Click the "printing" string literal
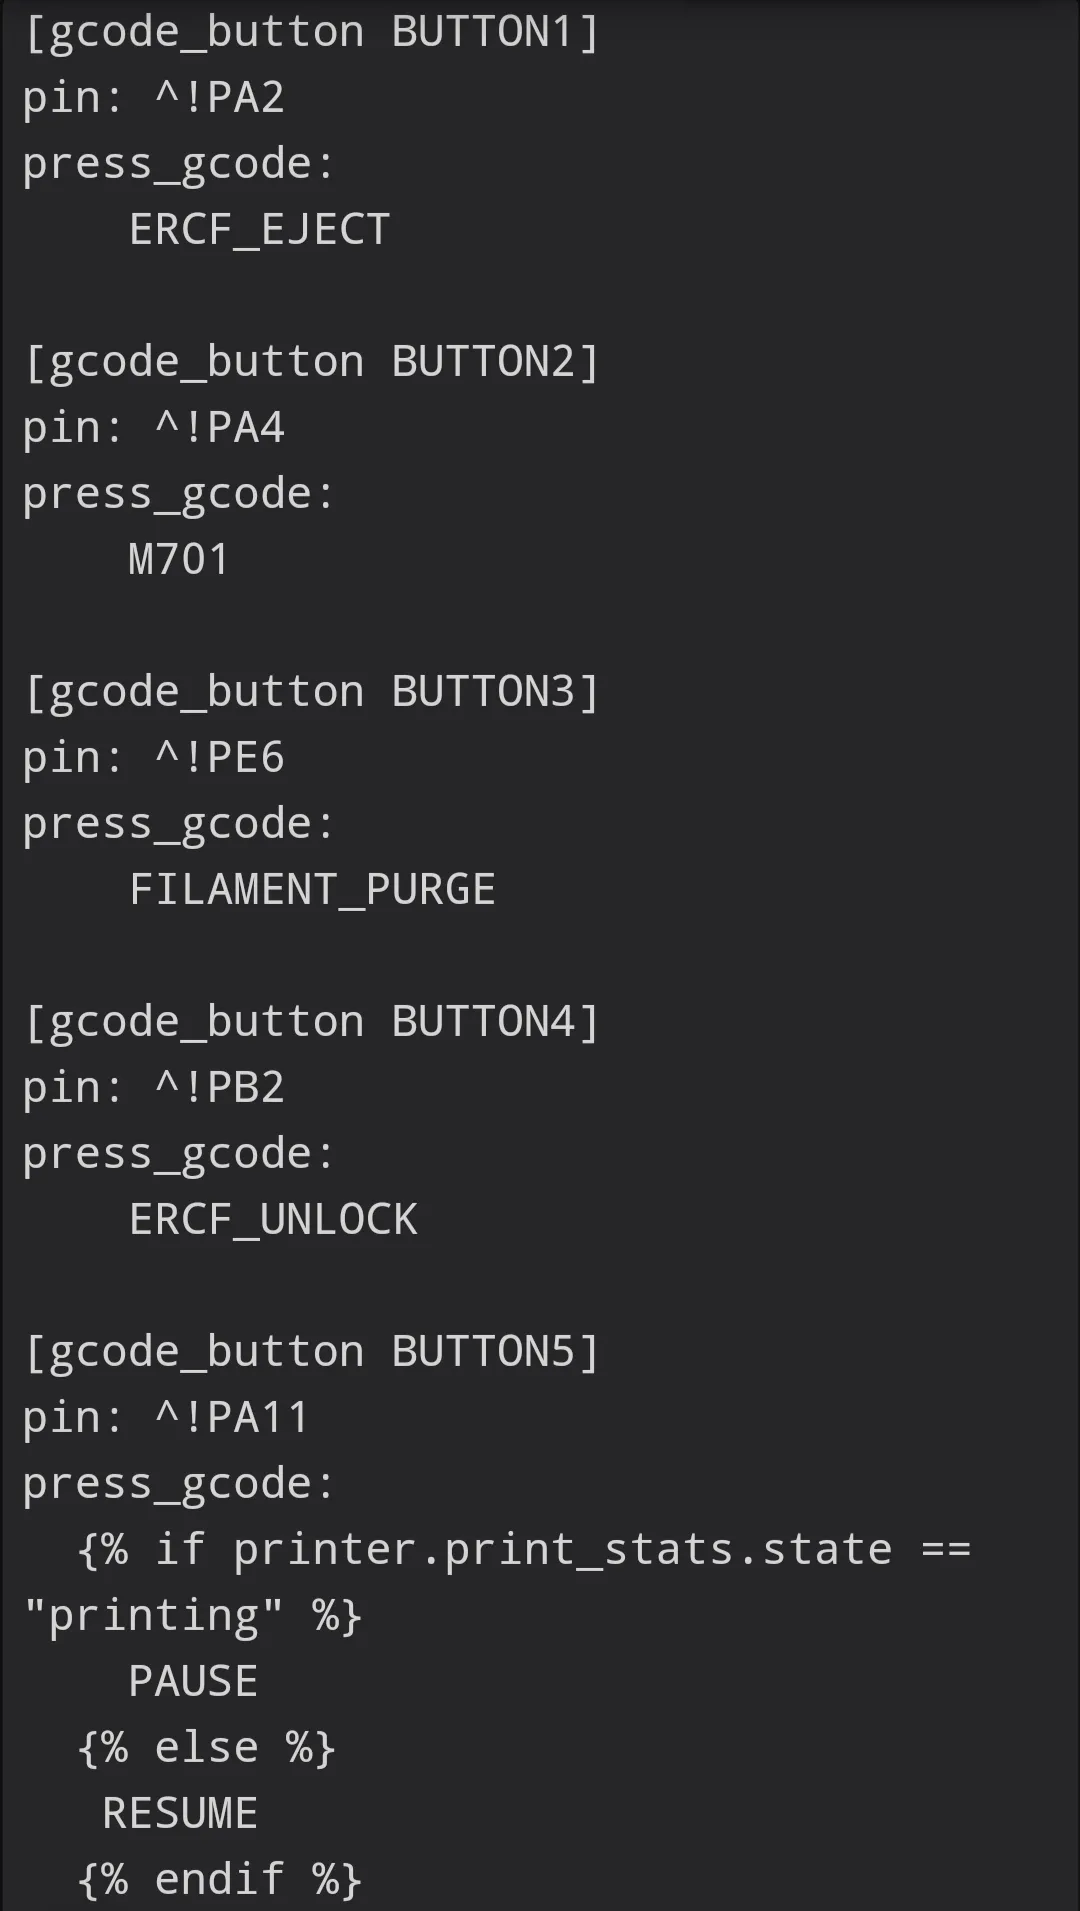The height and width of the screenshot is (1911, 1080). pos(154,1616)
